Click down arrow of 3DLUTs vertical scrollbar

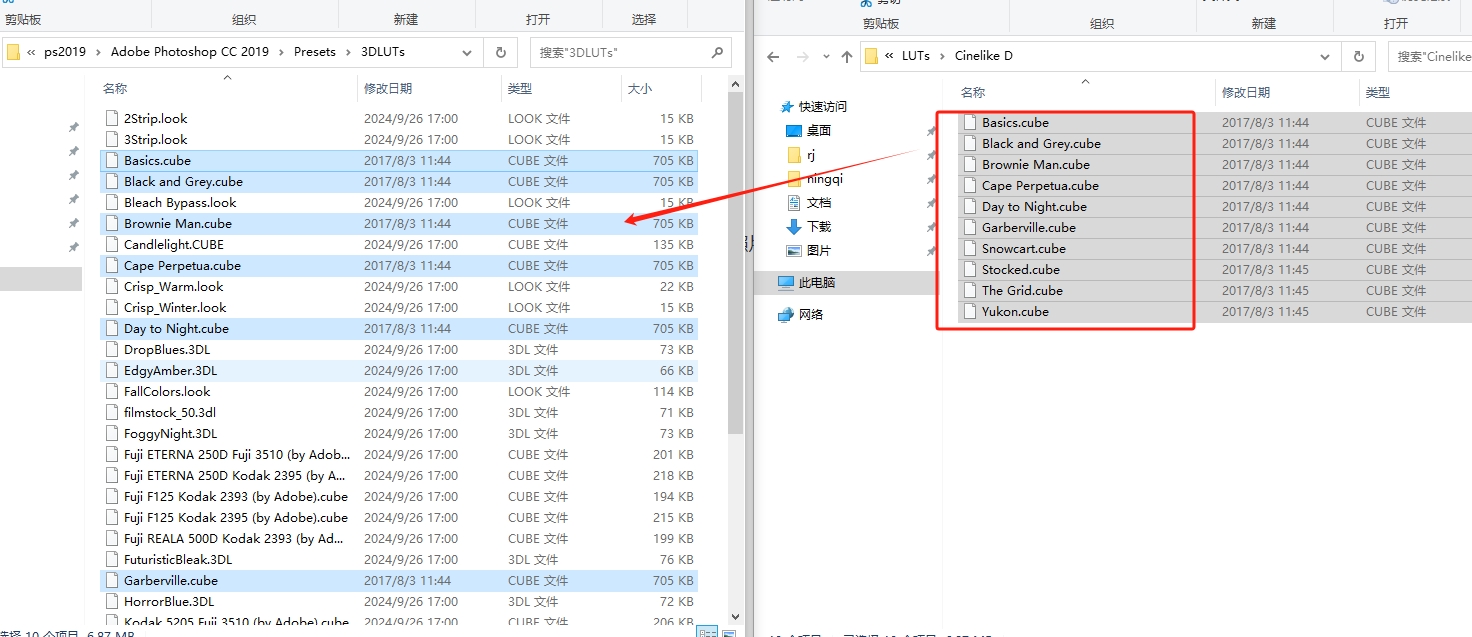(736, 616)
